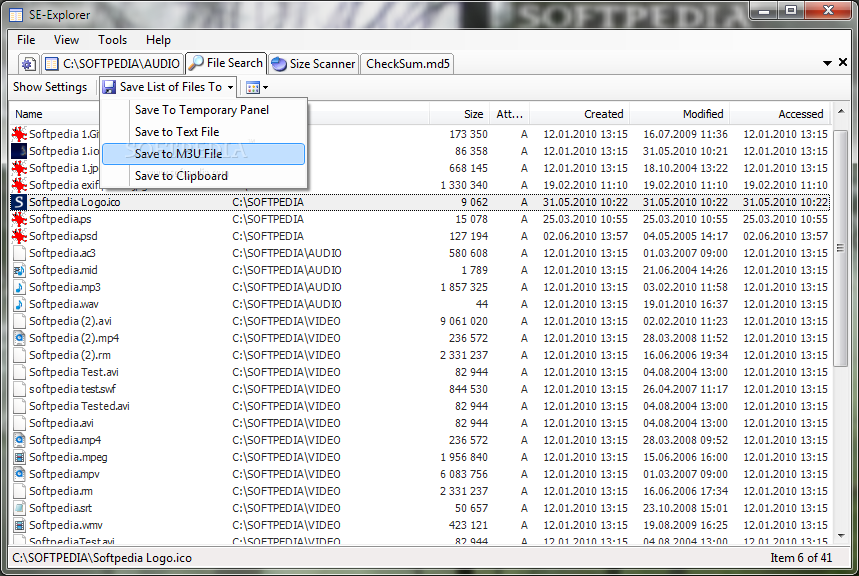Select the Softpedia Tested.avi row
The image size is (859, 576).
(420, 406)
